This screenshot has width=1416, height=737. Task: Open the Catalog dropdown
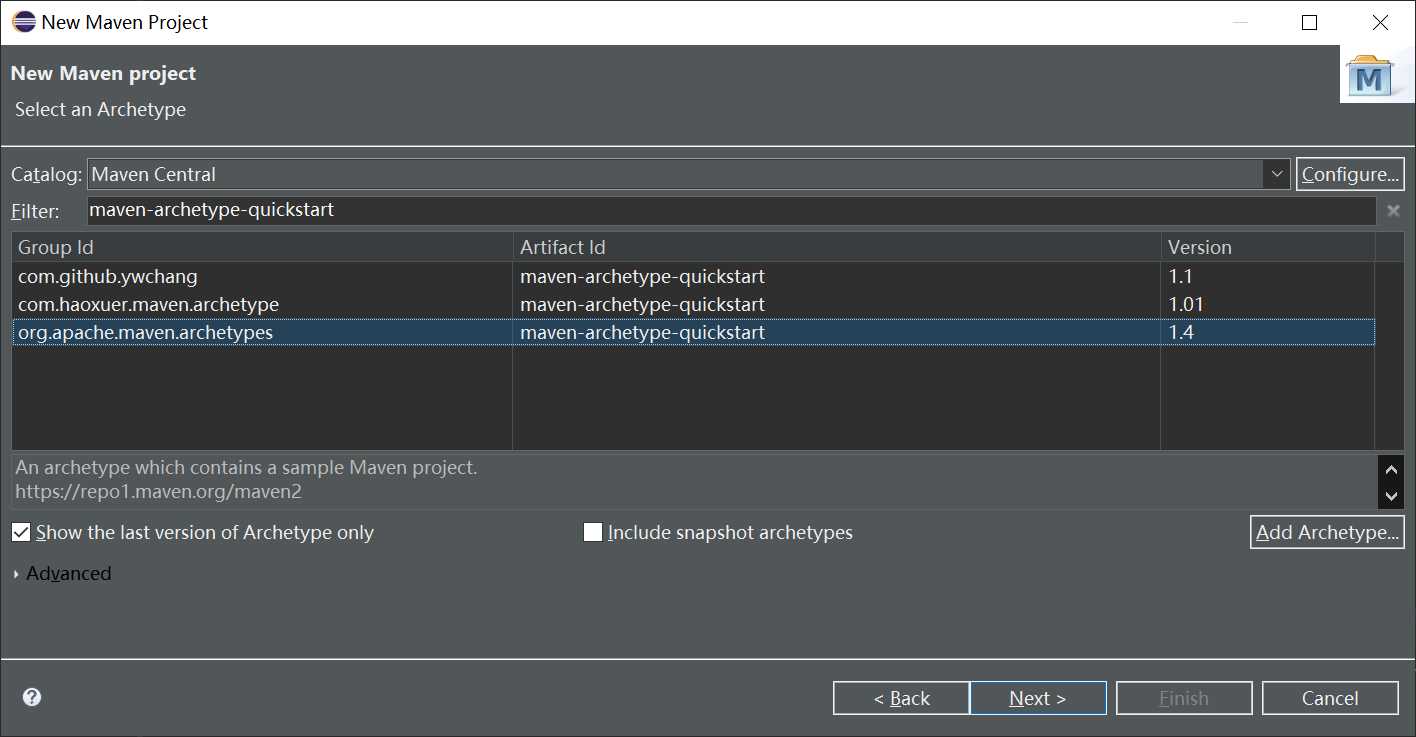tap(1277, 174)
